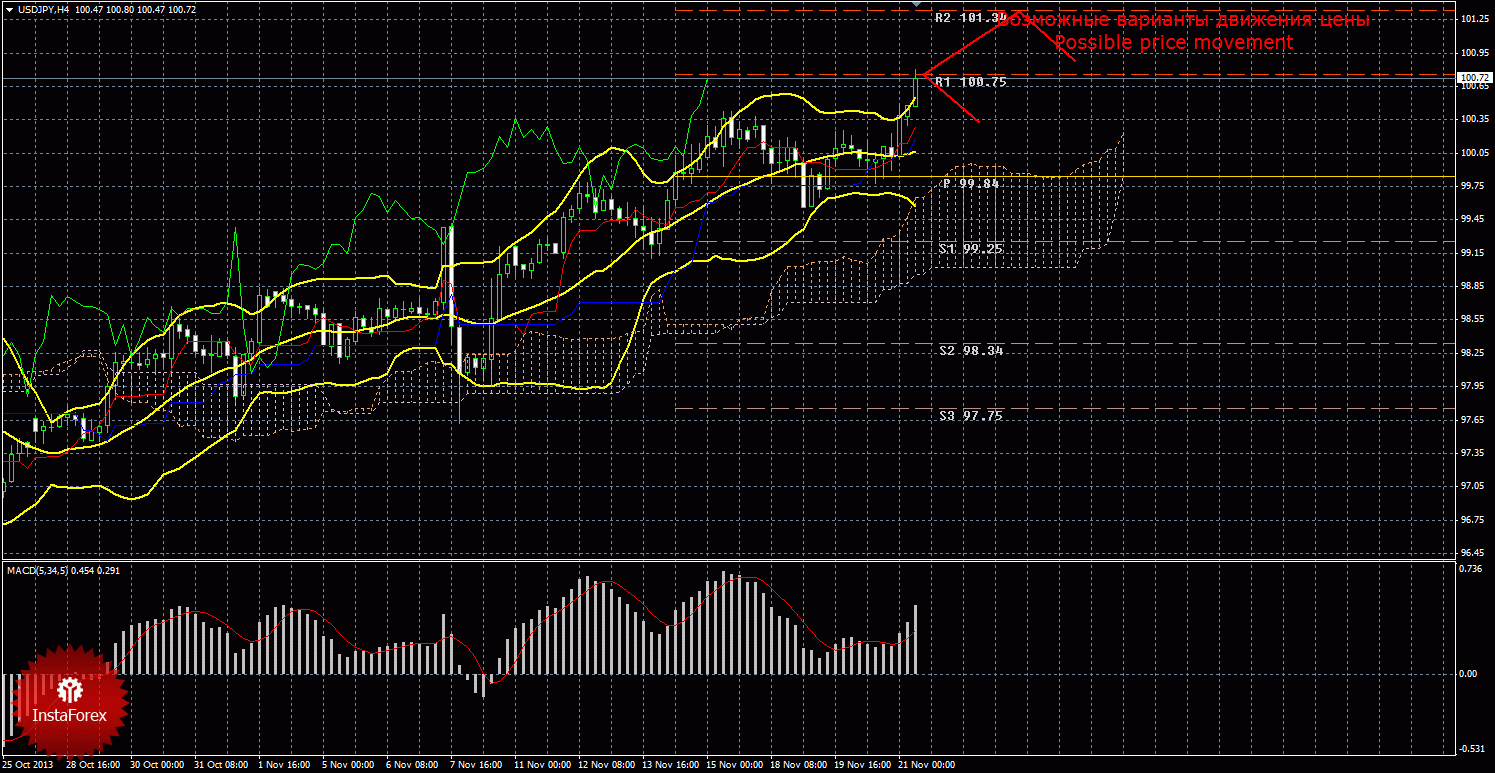
Task: Select the R1 100.75 resistance label
Action: click(971, 82)
